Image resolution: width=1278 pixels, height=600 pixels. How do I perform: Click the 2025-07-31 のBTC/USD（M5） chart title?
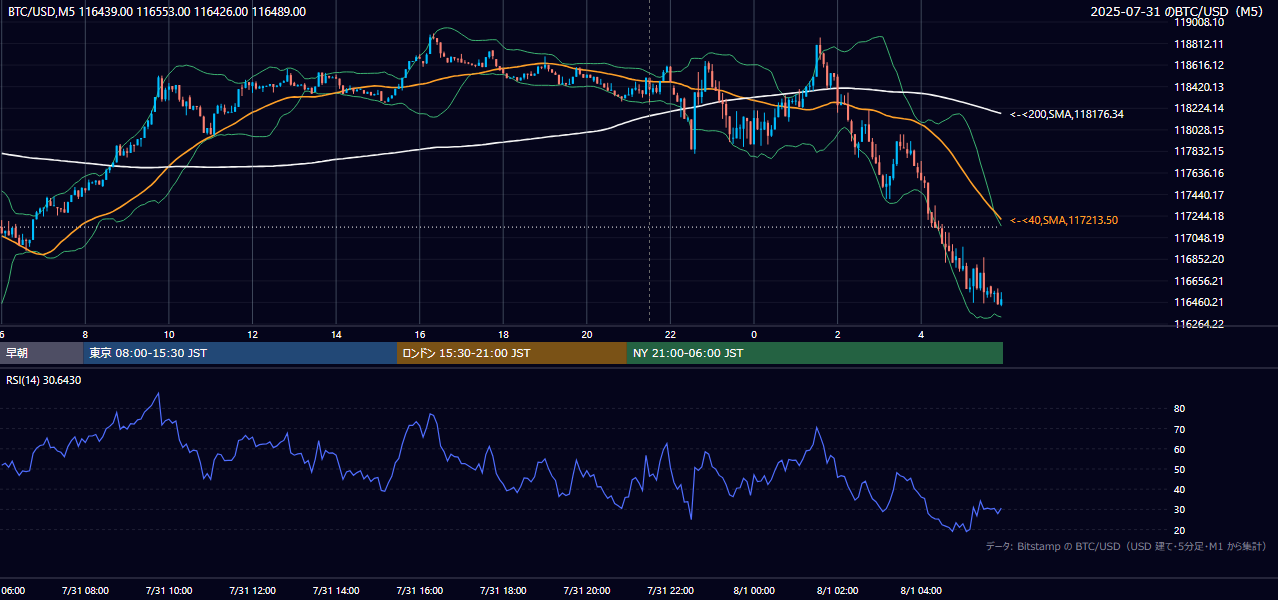[1178, 12]
